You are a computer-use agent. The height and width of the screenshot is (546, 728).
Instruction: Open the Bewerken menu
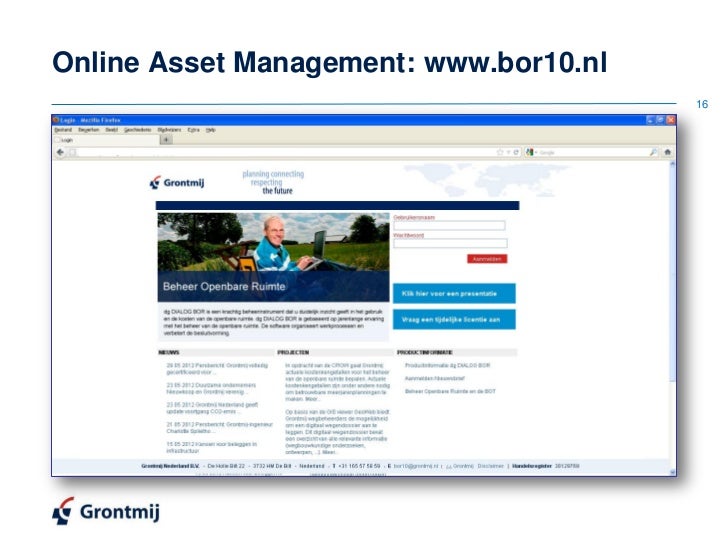[89, 130]
